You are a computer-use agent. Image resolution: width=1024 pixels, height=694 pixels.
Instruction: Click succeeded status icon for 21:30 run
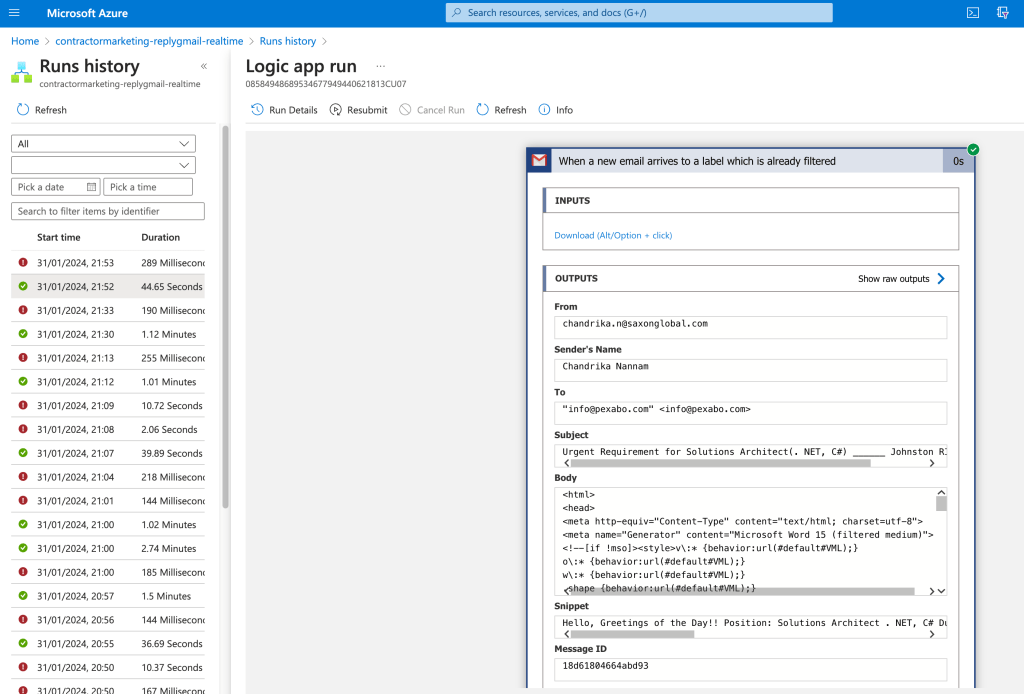(23, 334)
